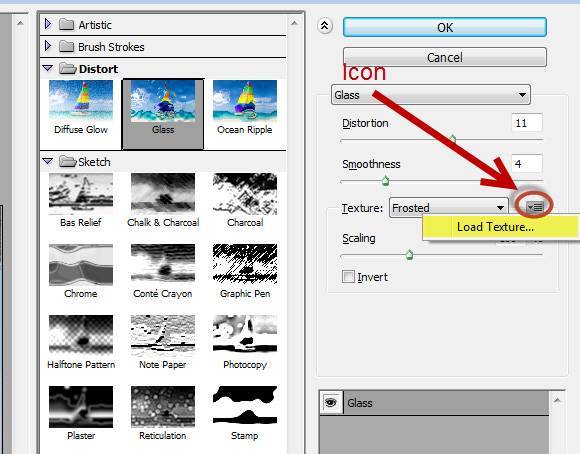This screenshot has width=580, height=454.
Task: Hide the Glass effect layer eye
Action: pos(331,403)
